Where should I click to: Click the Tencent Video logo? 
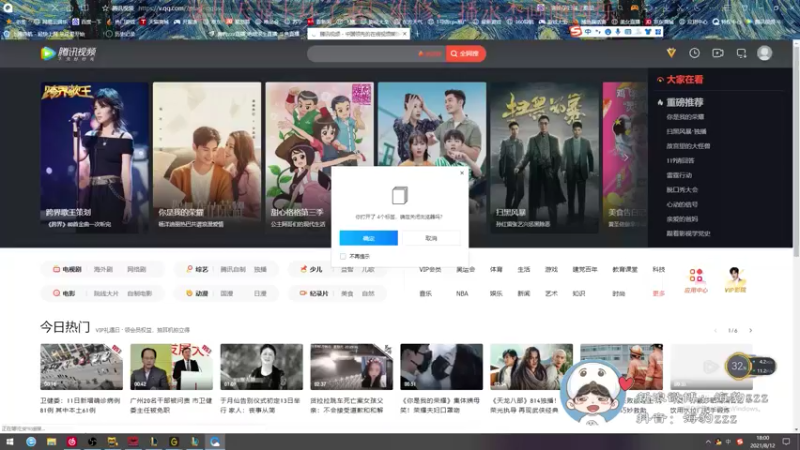pyautogui.click(x=68, y=53)
